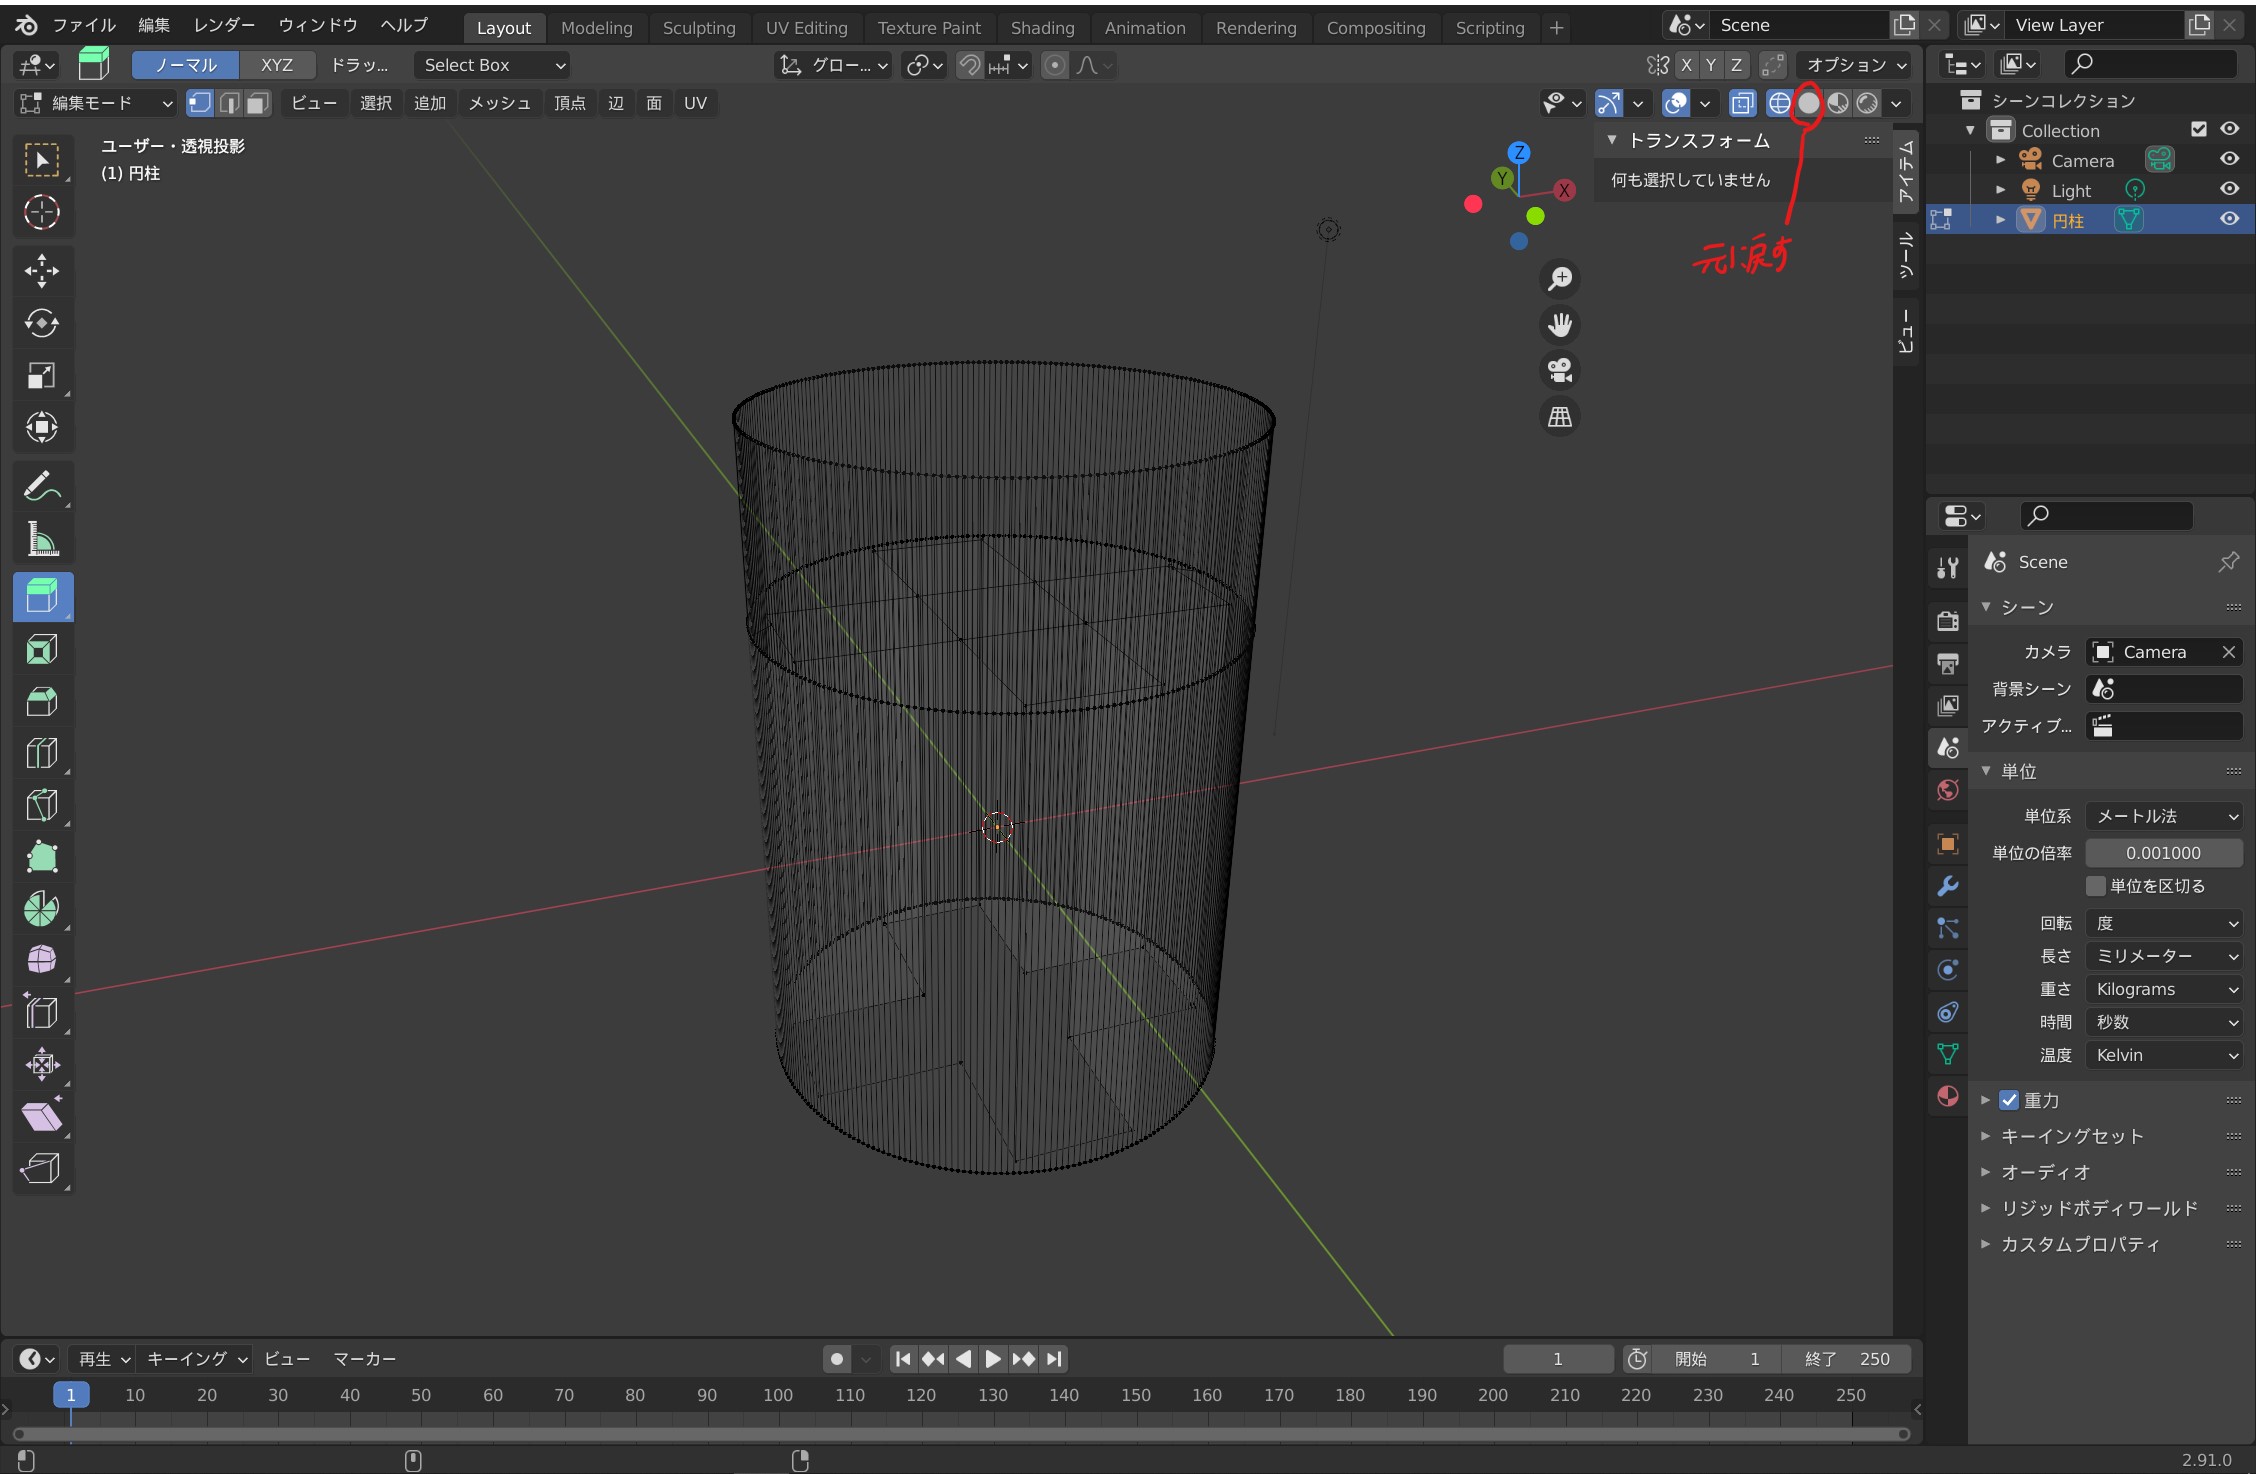The image size is (2256, 1474).
Task: Switch to solid viewport shading
Action: pos(1808,103)
